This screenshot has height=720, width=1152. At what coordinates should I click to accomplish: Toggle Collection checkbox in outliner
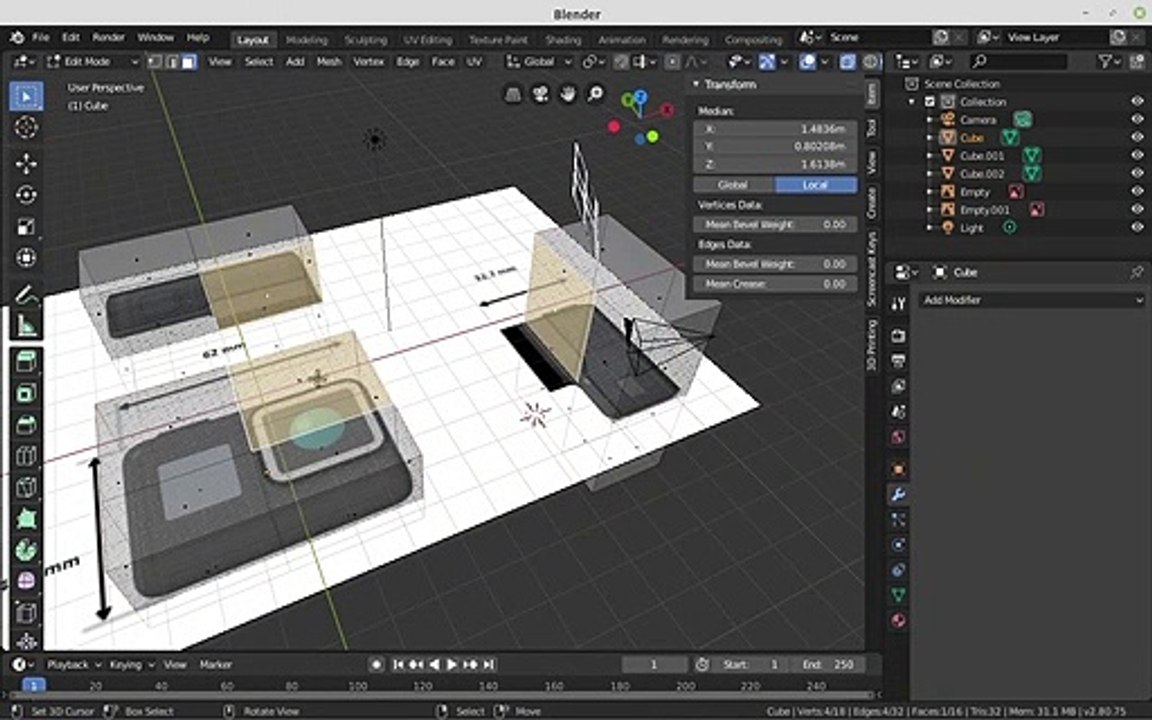tap(929, 101)
